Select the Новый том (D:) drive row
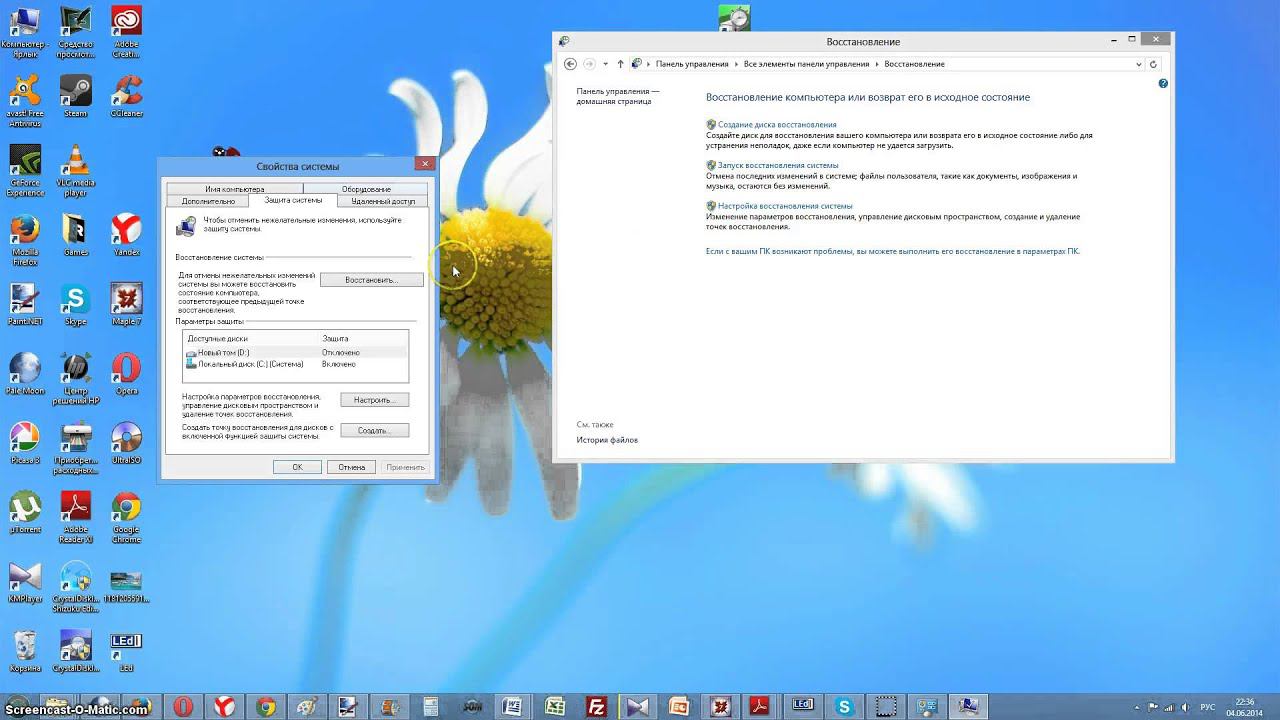 click(x=296, y=352)
